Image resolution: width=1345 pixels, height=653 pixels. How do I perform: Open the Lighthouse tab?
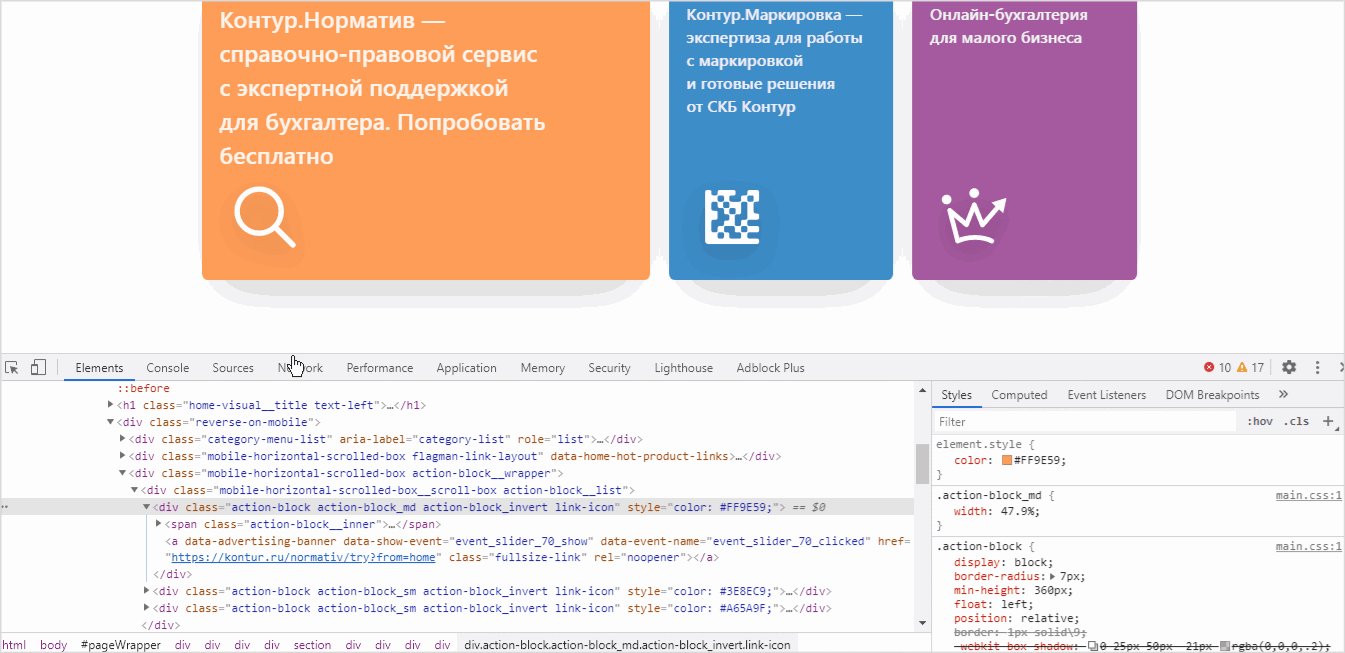click(x=684, y=368)
